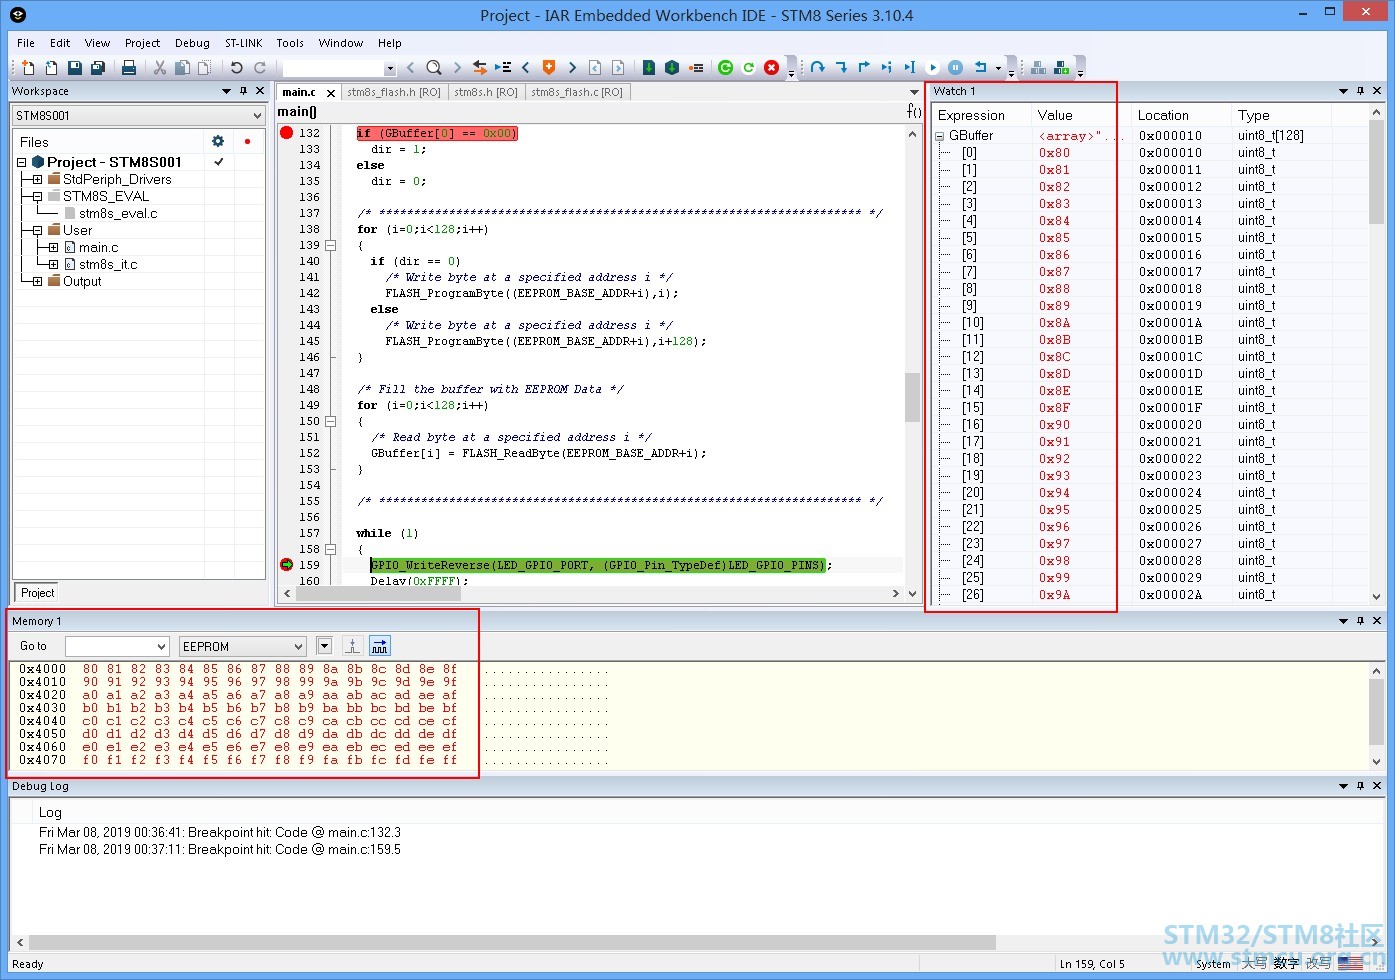Click the Save All toolbar icon
This screenshot has width=1395, height=980.
coord(98,67)
